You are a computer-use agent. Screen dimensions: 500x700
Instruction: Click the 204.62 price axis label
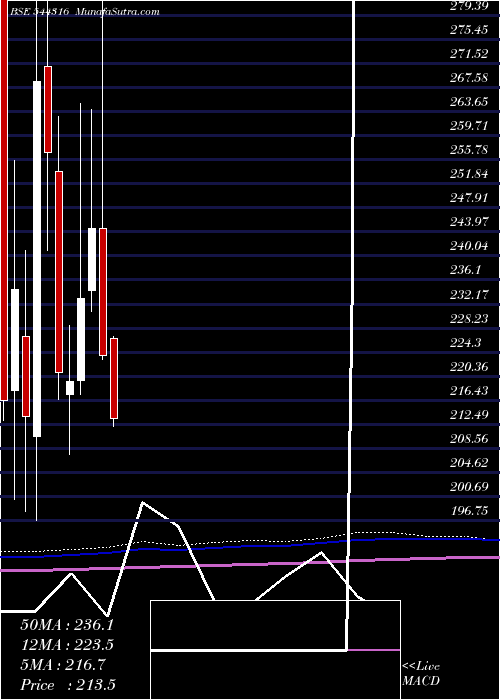[470, 463]
